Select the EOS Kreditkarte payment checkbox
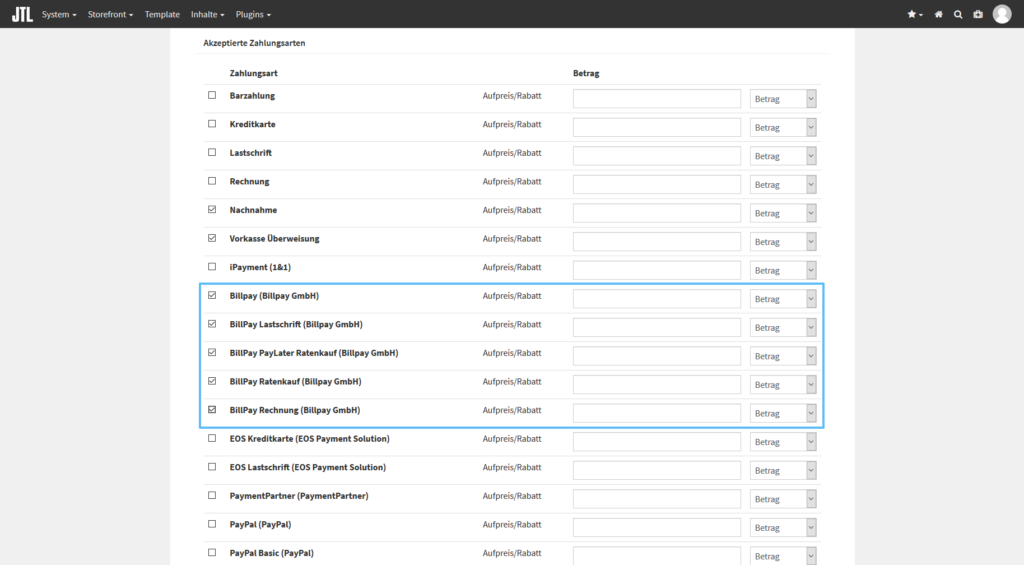 211,439
